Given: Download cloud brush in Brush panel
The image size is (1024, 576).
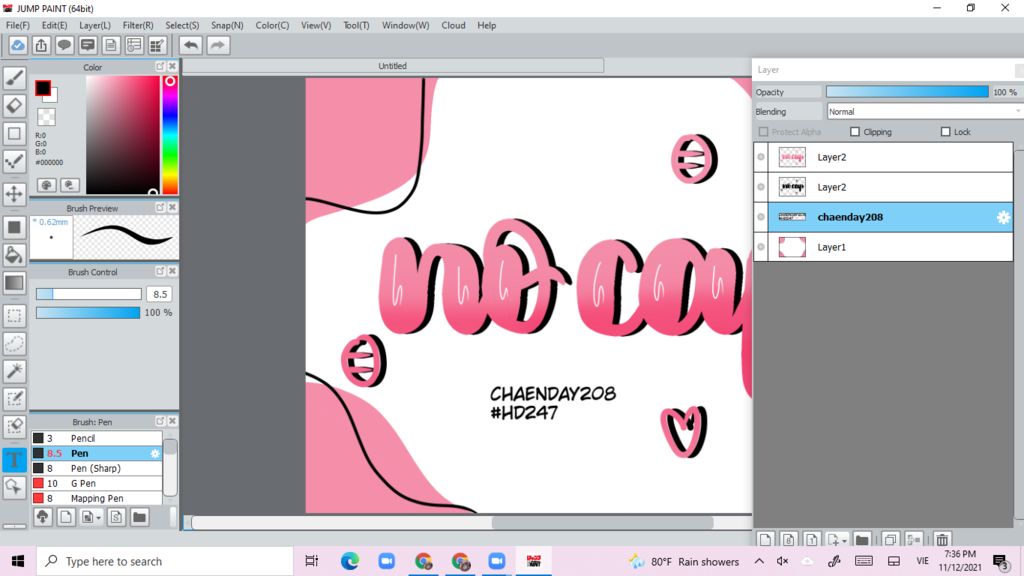Looking at the screenshot, I should click(x=42, y=517).
